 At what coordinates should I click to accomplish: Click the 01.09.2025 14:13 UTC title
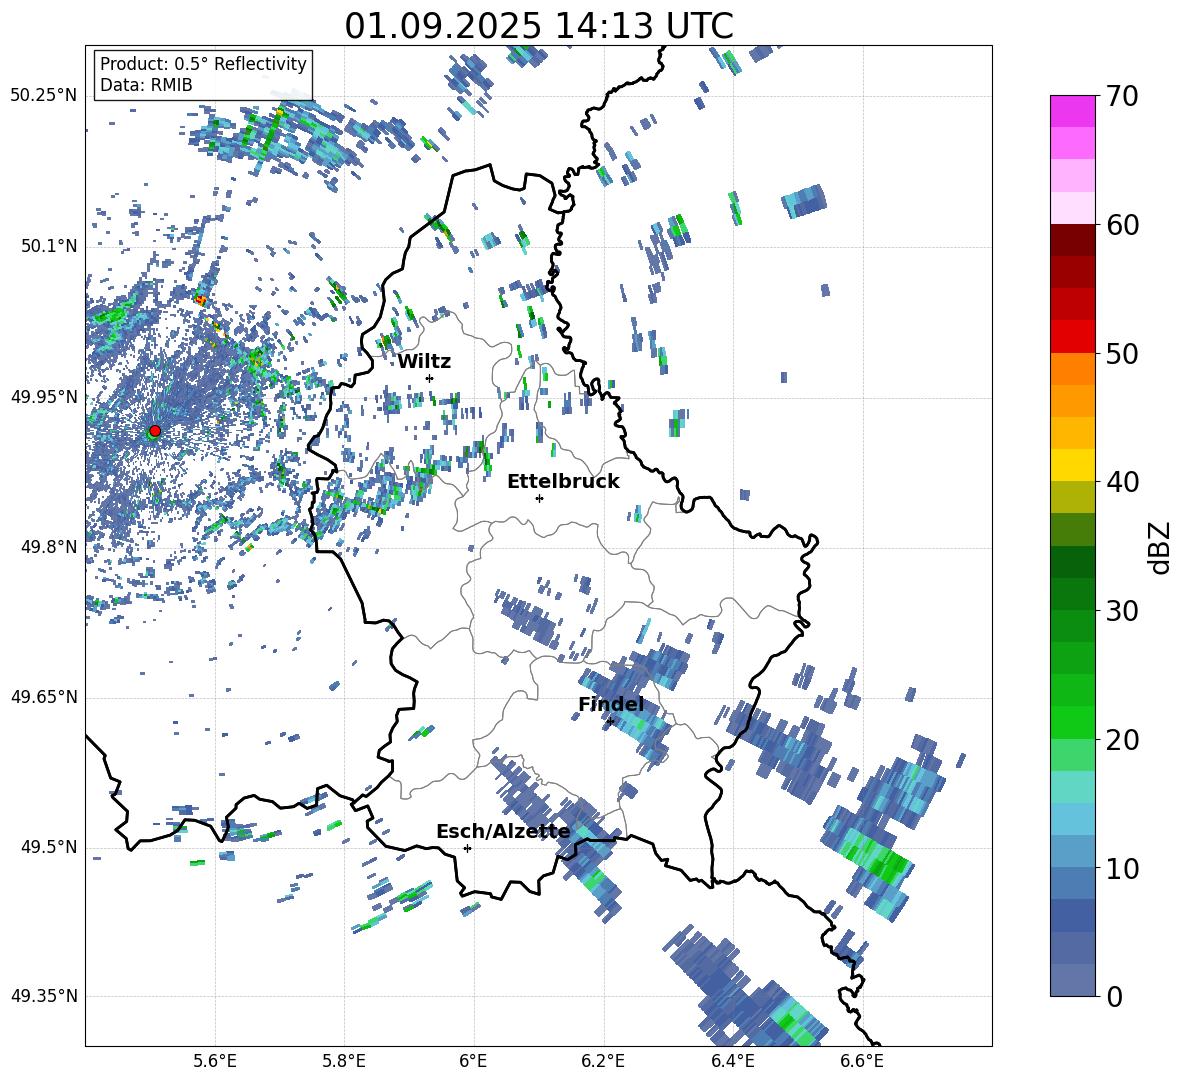539,26
